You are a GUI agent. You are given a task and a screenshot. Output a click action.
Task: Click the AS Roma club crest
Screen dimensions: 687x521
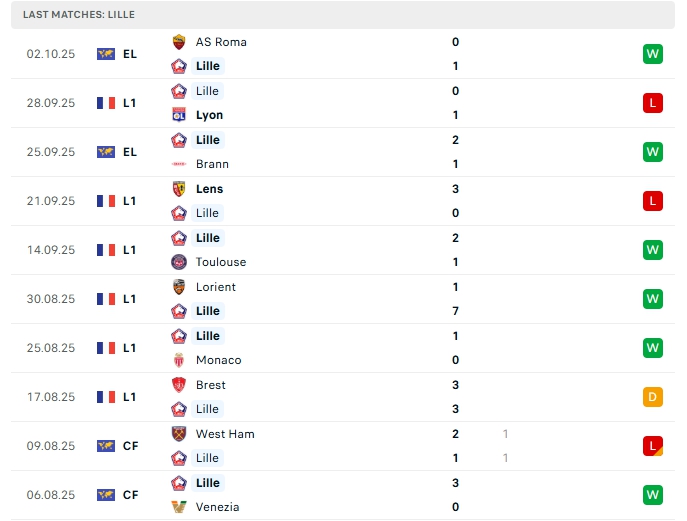pyautogui.click(x=179, y=42)
